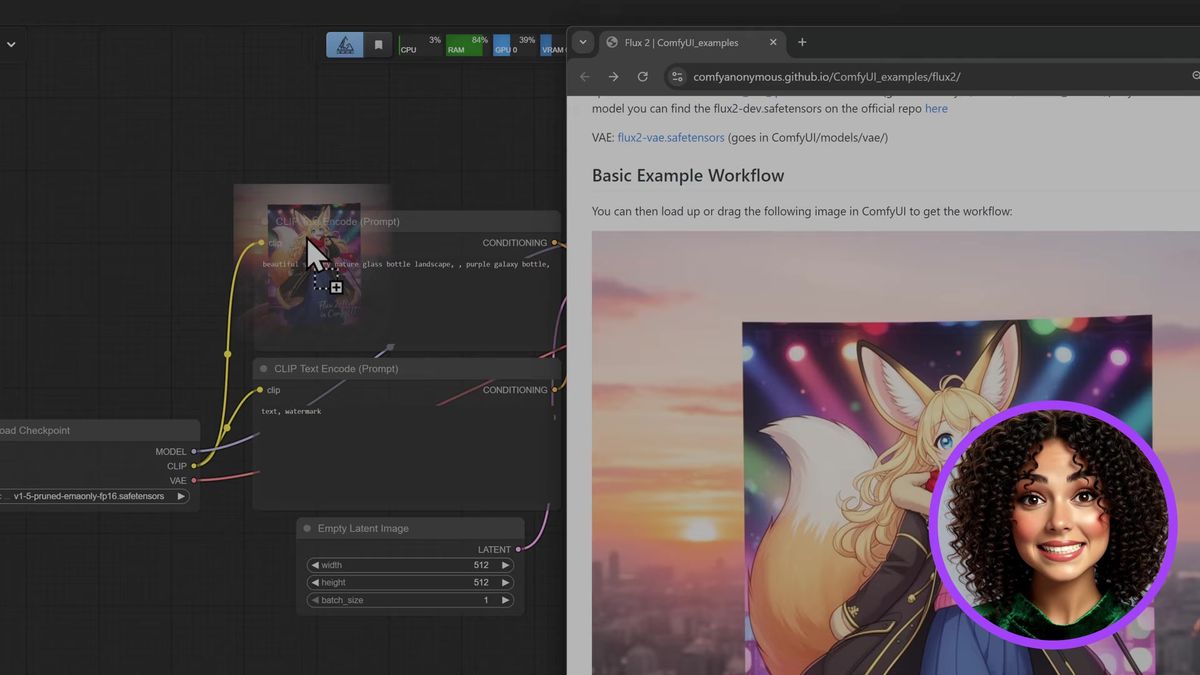Click the MODEL output dot on Load Checkpoint
1200x675 pixels.
pyautogui.click(x=194, y=451)
